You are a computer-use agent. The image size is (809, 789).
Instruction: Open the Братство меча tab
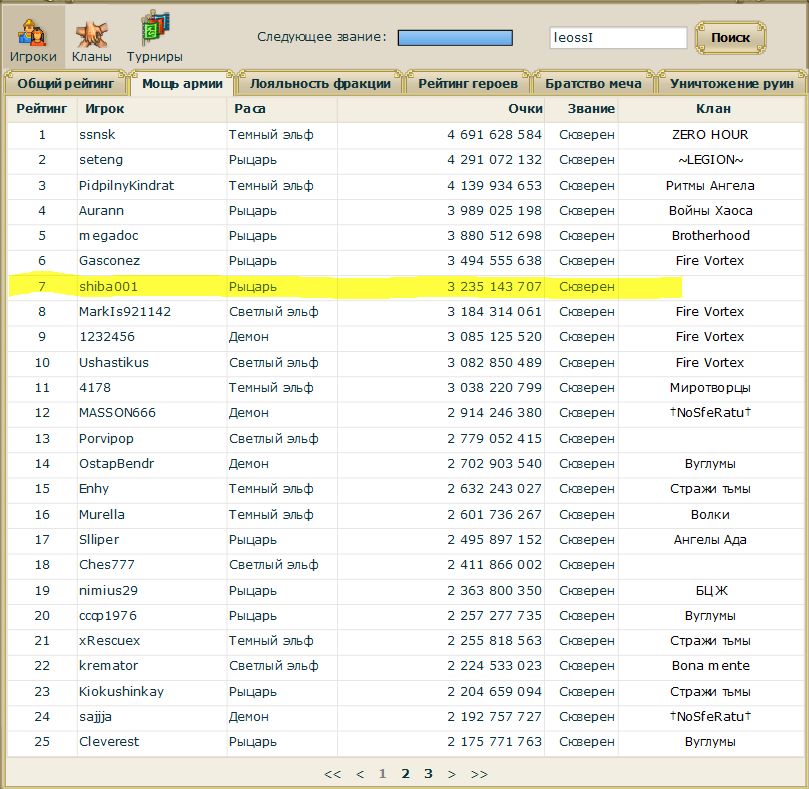593,84
